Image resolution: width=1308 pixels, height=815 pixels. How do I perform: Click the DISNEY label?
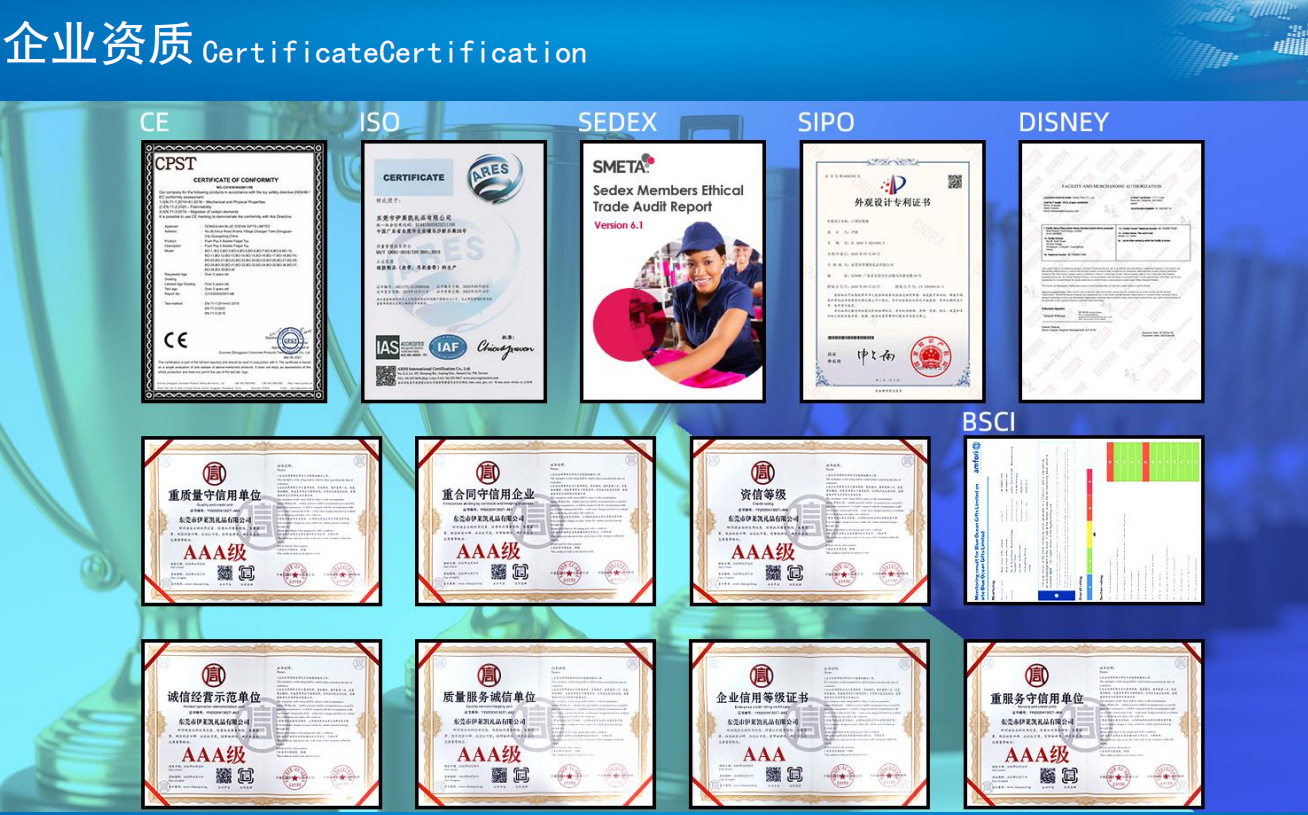point(1064,122)
